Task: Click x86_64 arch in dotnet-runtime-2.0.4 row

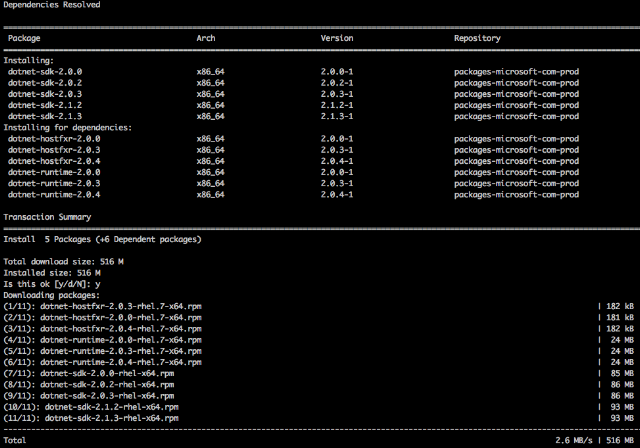Action: point(210,195)
